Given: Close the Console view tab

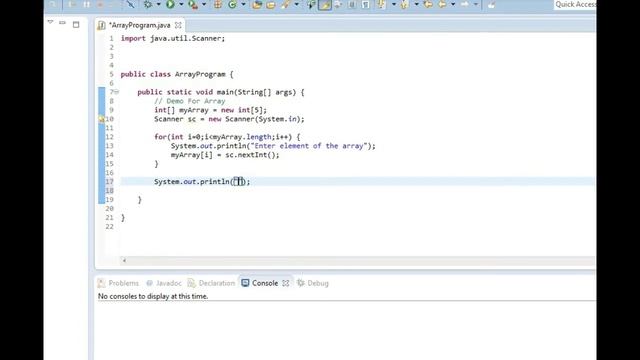Looking at the screenshot, I should [x=286, y=283].
